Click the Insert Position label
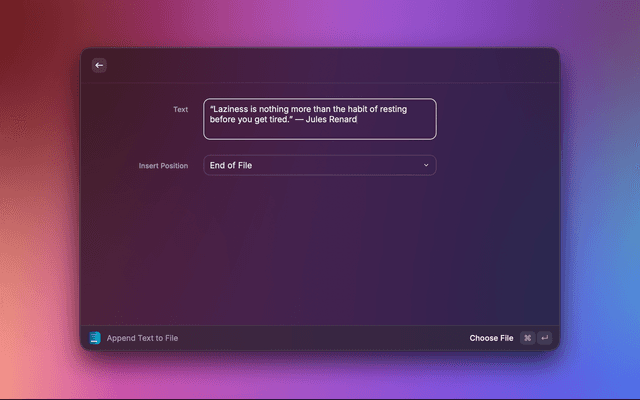Screen dimensions: 640x400 click(163, 165)
